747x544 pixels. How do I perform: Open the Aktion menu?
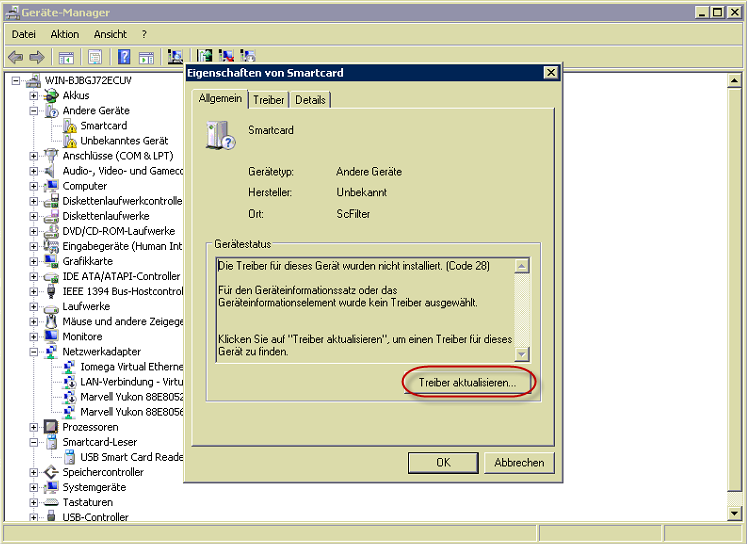pos(64,34)
